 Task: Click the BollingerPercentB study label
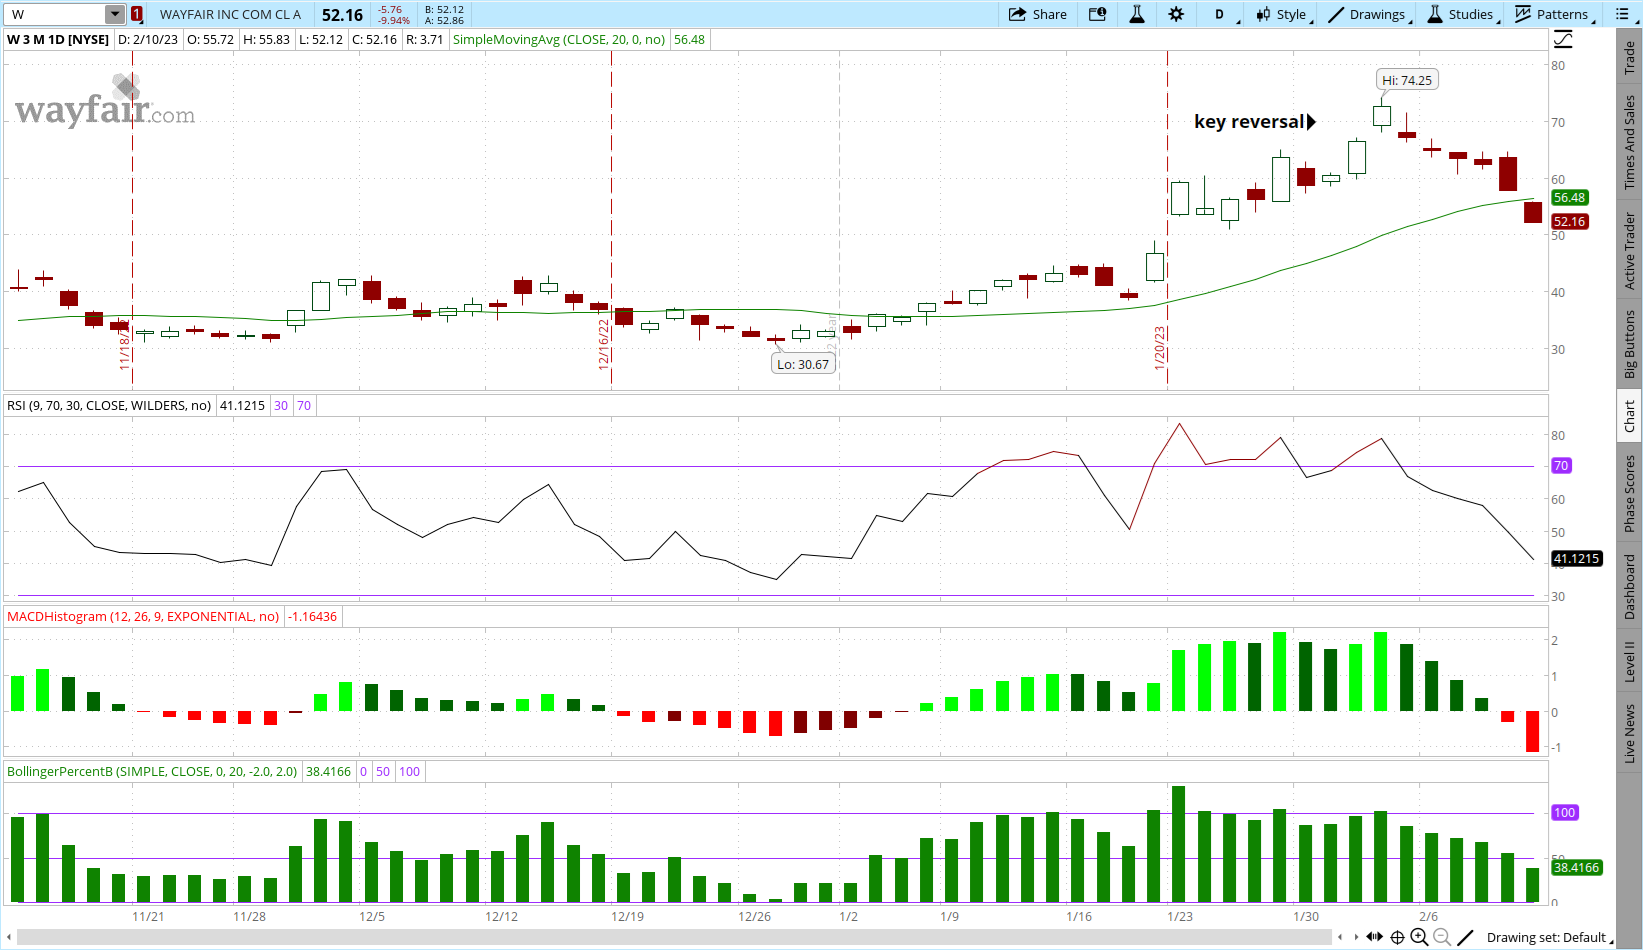point(152,771)
